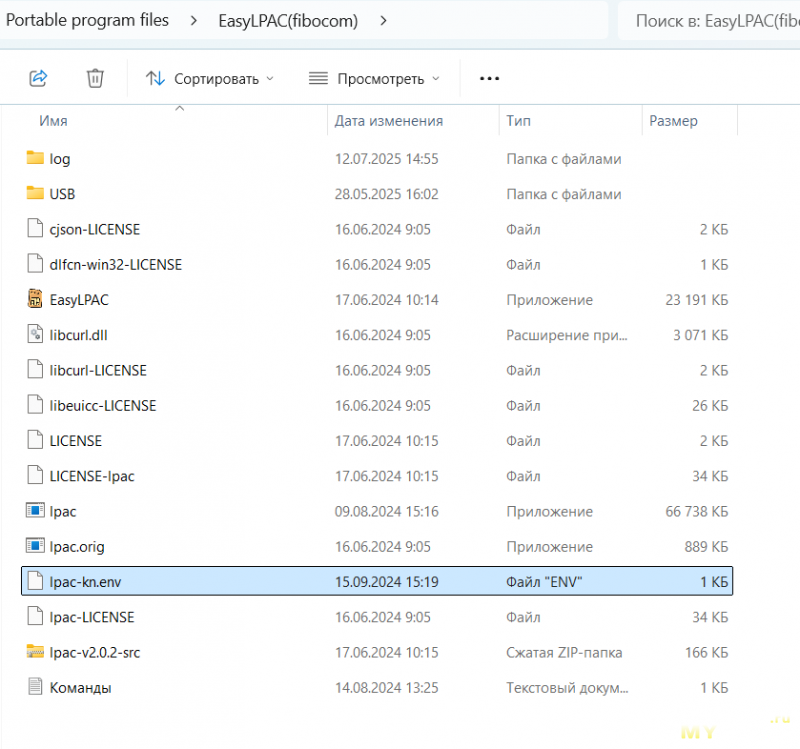The height and width of the screenshot is (749, 800).
Task: Click type Файл "ENV" cell
Action: [x=544, y=582]
